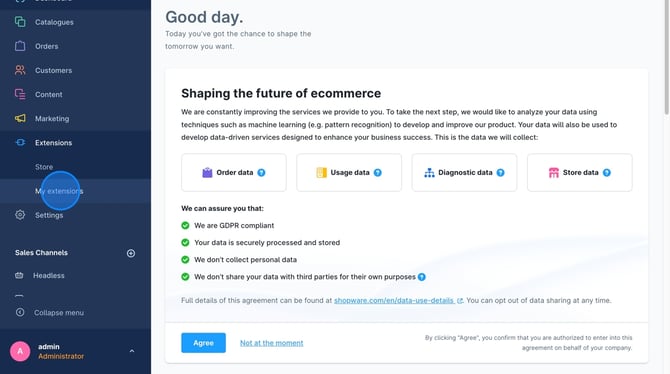670x374 pixels.
Task: Show help for Diagnostic data
Action: [x=500, y=173]
